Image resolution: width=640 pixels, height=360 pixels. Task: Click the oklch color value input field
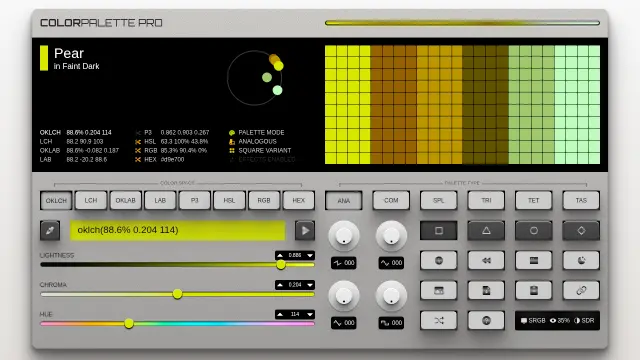(178, 230)
